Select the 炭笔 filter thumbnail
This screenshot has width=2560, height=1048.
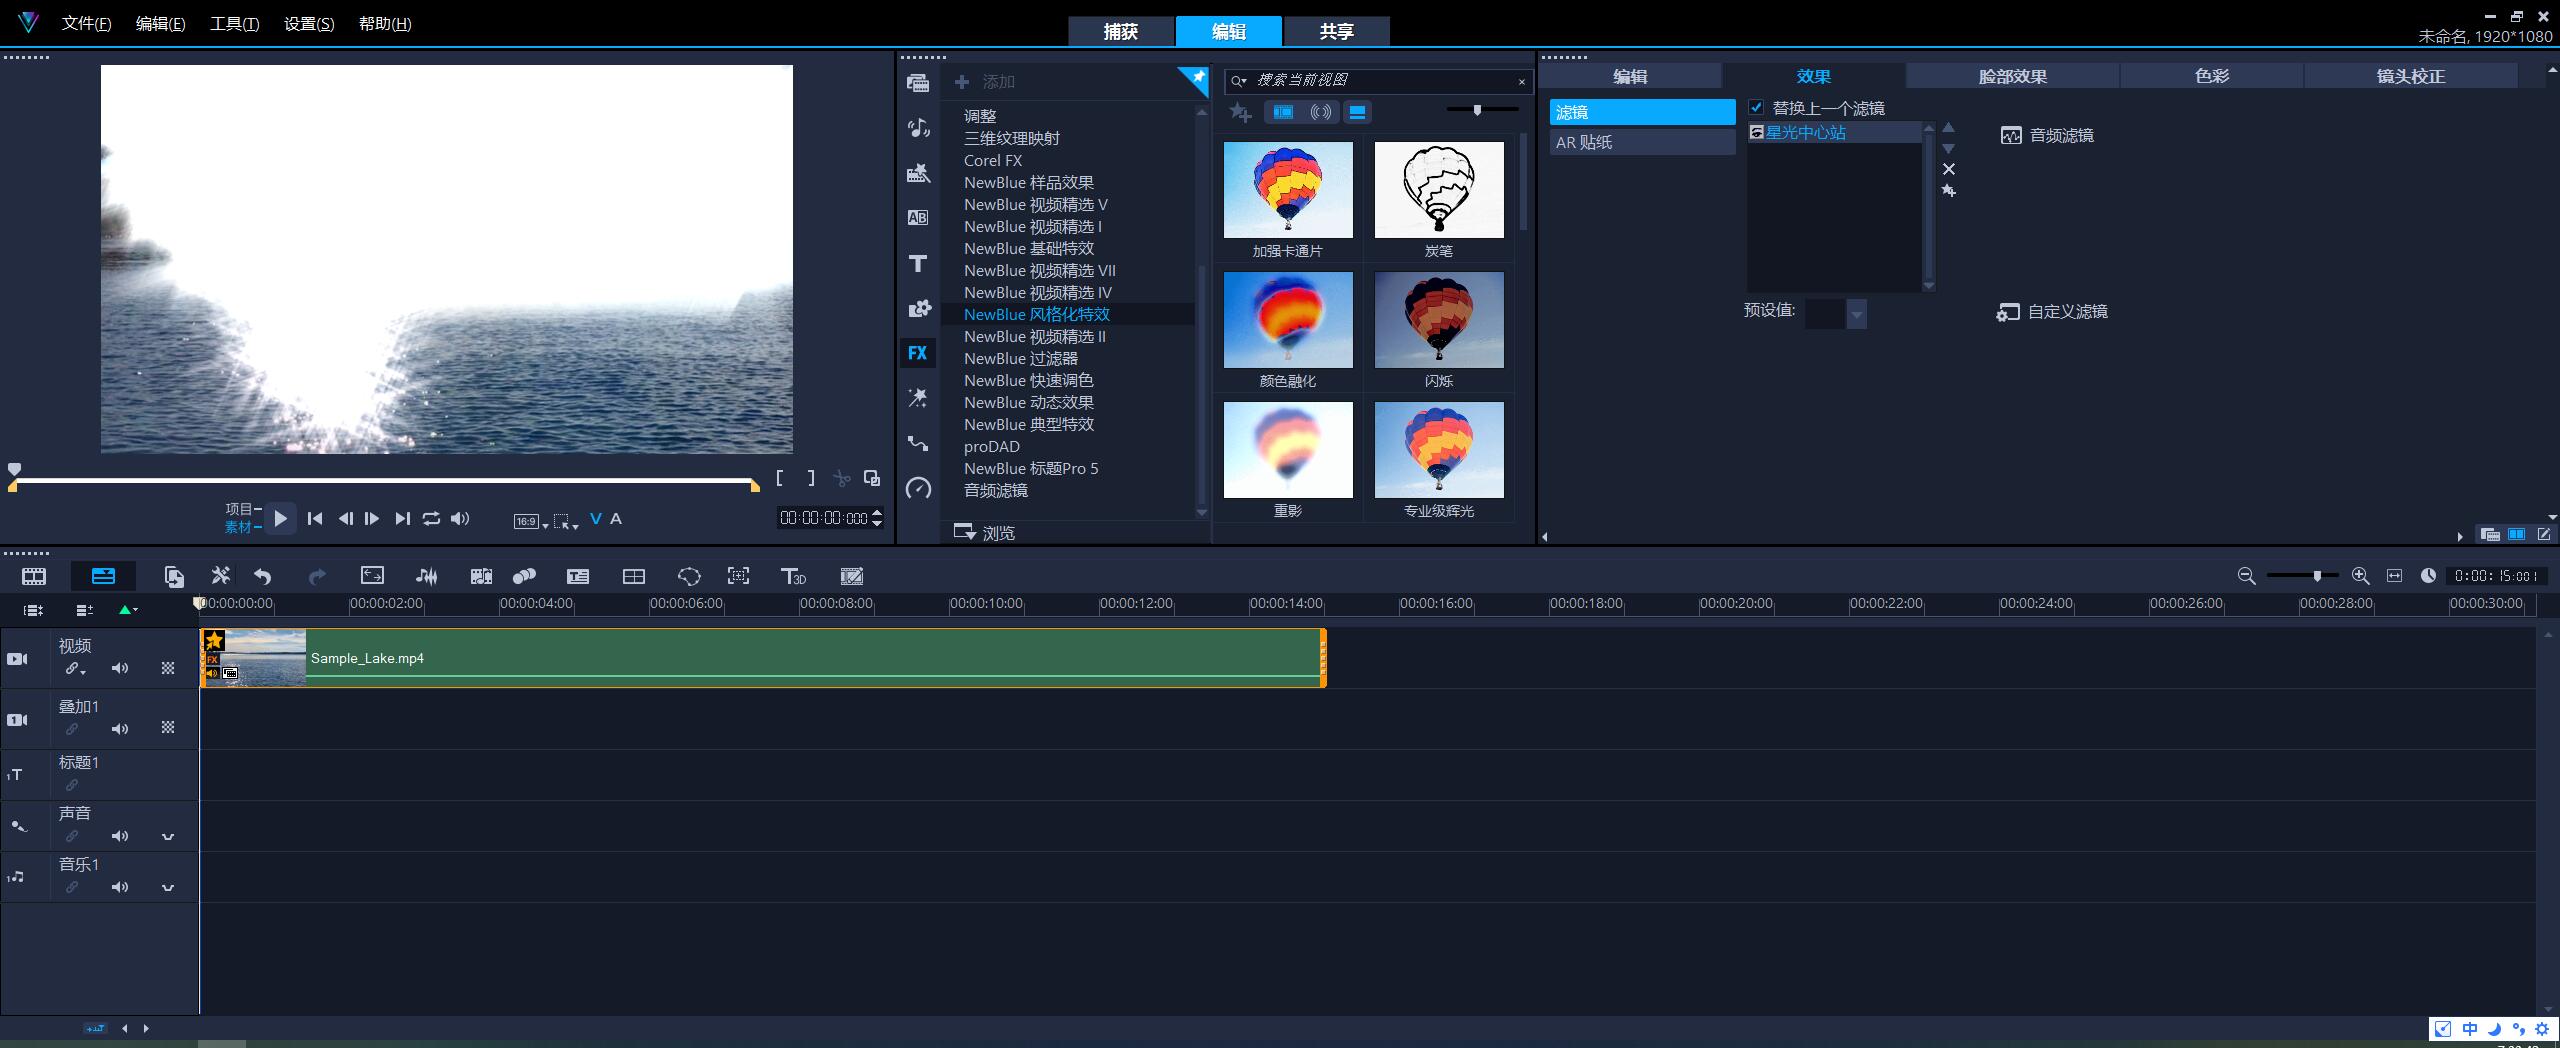tap(1439, 190)
